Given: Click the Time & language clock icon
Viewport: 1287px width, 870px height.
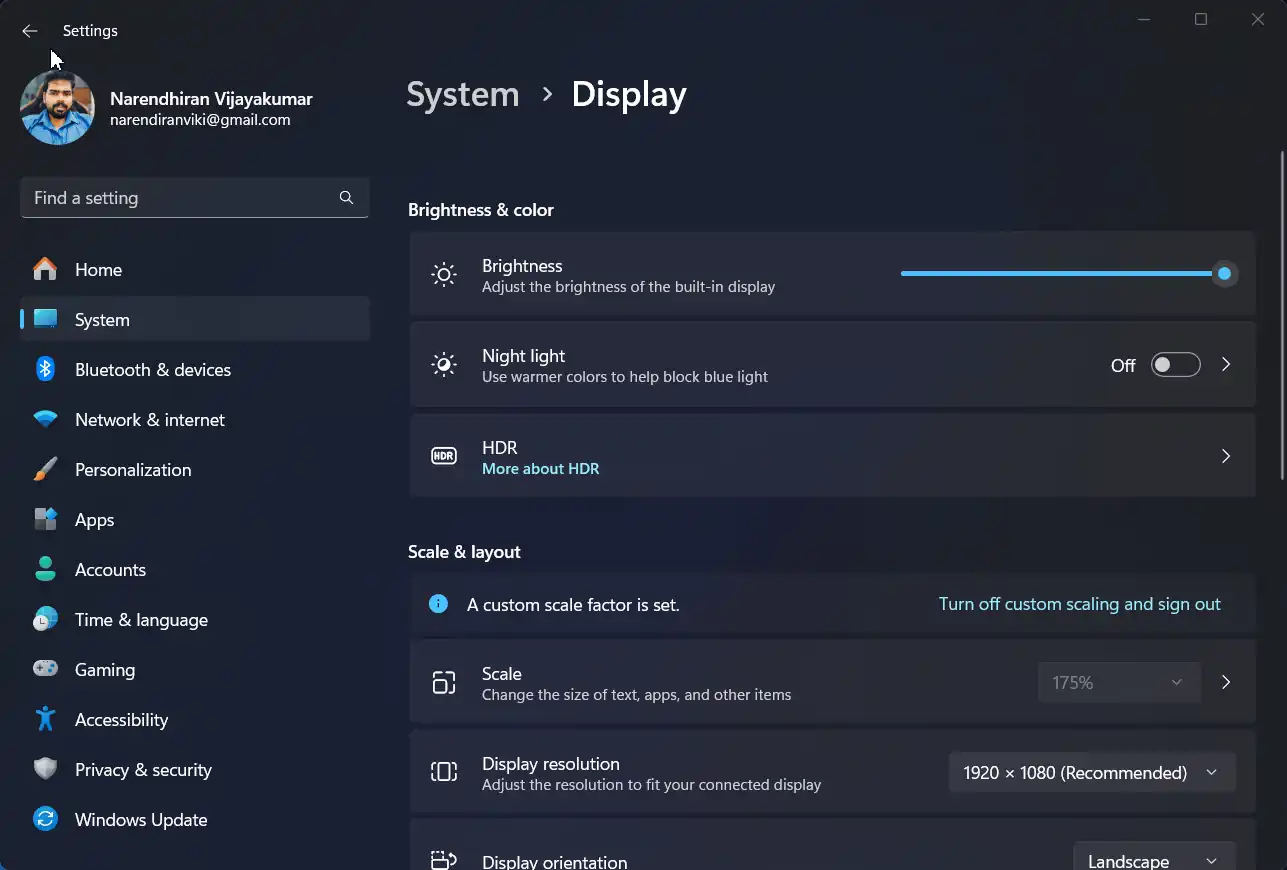Looking at the screenshot, I should (45, 619).
